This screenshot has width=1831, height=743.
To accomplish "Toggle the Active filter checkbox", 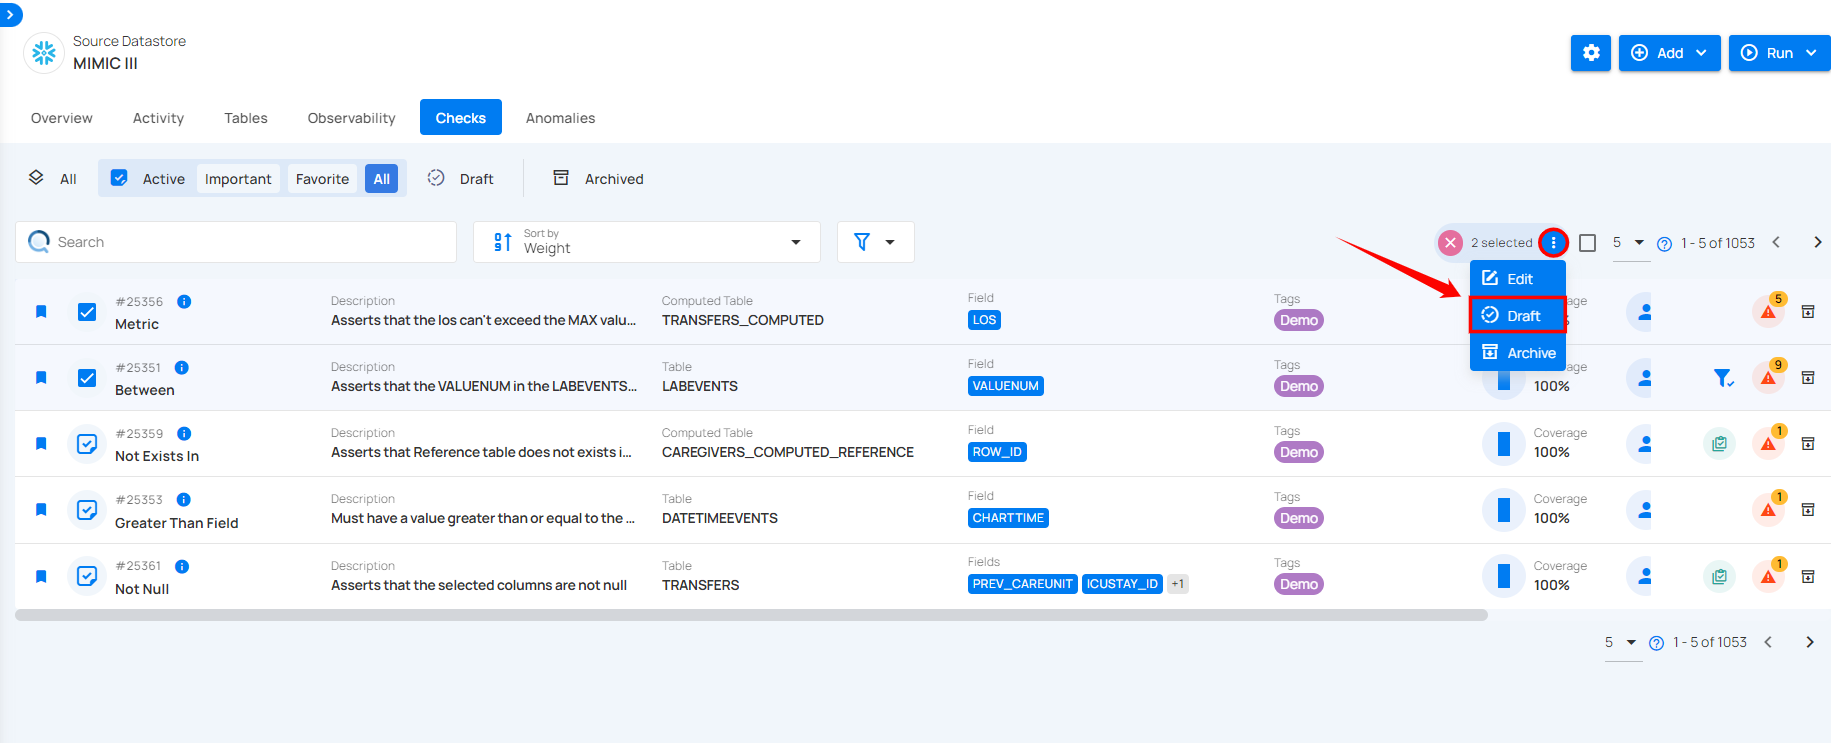I will (x=119, y=178).
